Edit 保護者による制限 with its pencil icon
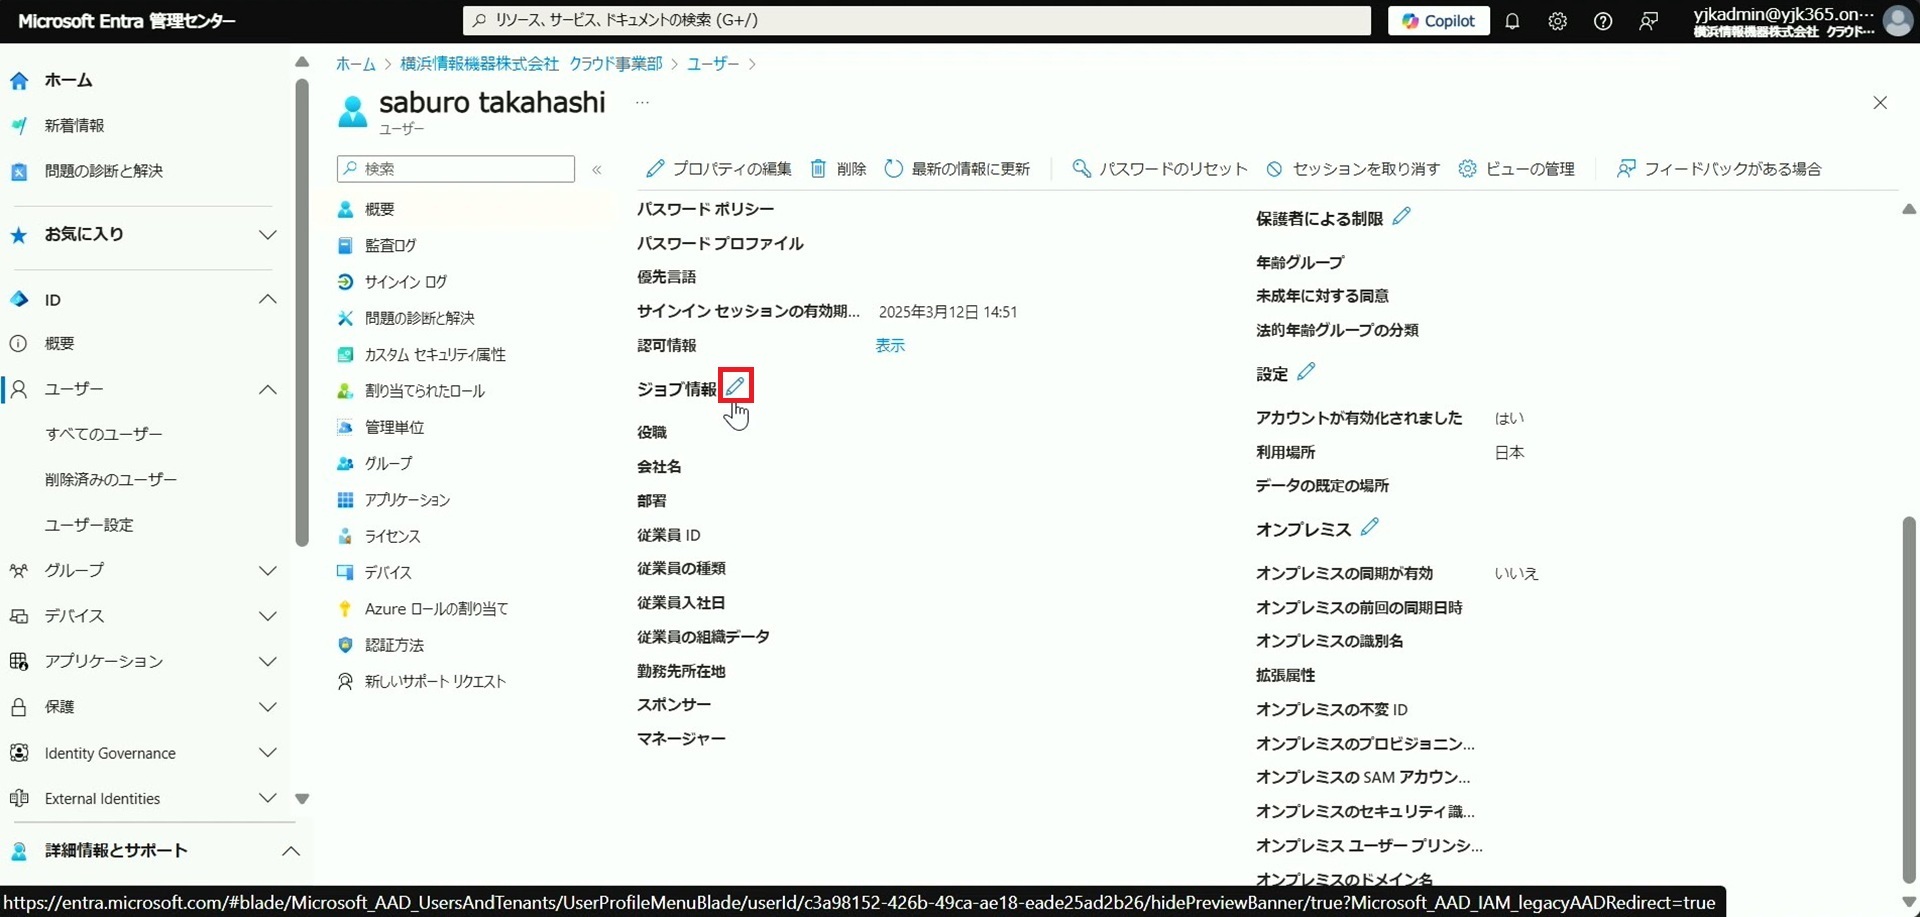The height and width of the screenshot is (917, 1920). click(1402, 216)
